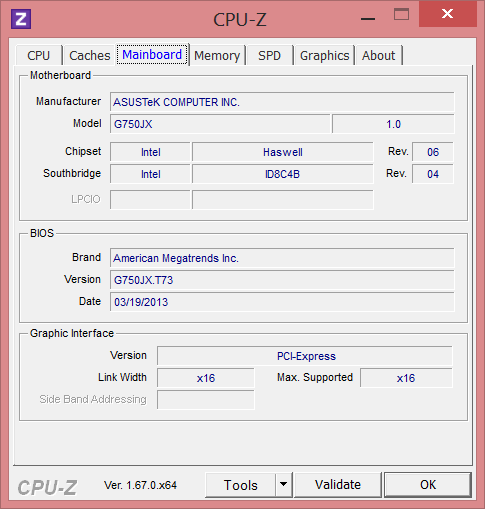
Task: Select the Mainboard tab
Action: 152,55
